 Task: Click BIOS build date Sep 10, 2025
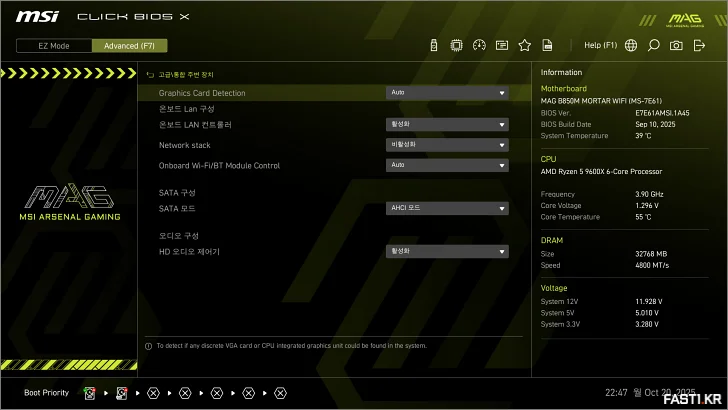pyautogui.click(x=655, y=124)
